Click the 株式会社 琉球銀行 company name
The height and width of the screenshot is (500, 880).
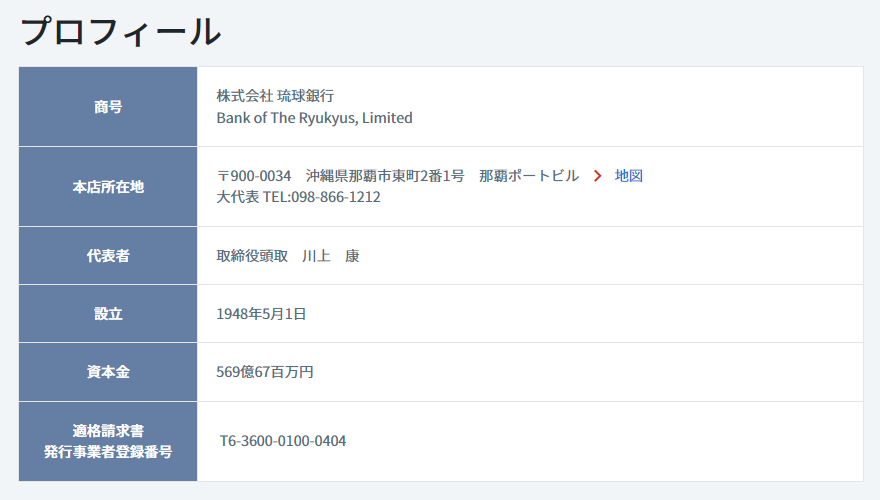[x=275, y=96]
